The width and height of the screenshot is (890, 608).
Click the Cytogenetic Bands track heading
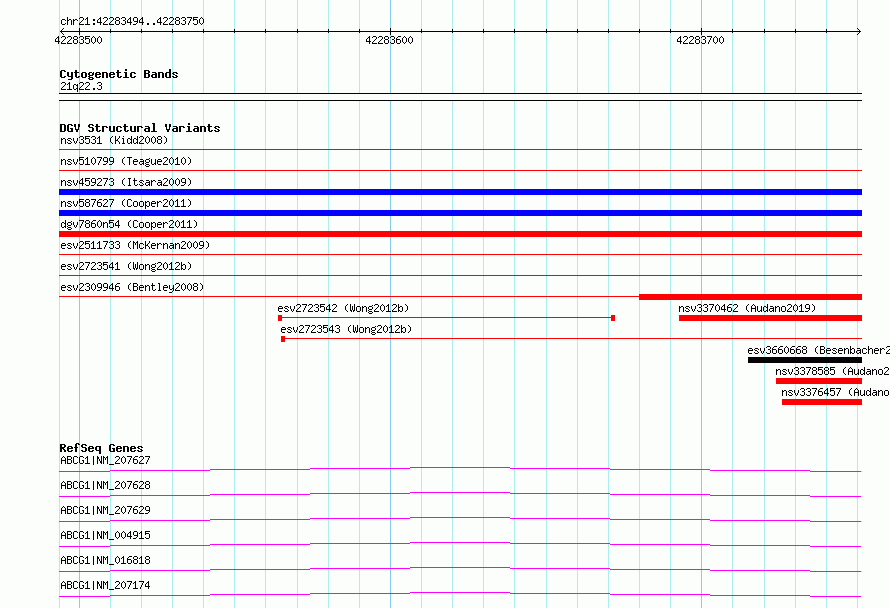119,74
